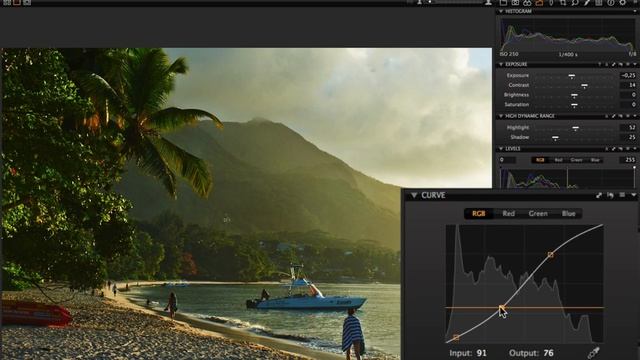Open the Adjustments clipboard tool tab
Image resolution: width=640 pixels, height=360 pixels.
(x=598, y=2)
